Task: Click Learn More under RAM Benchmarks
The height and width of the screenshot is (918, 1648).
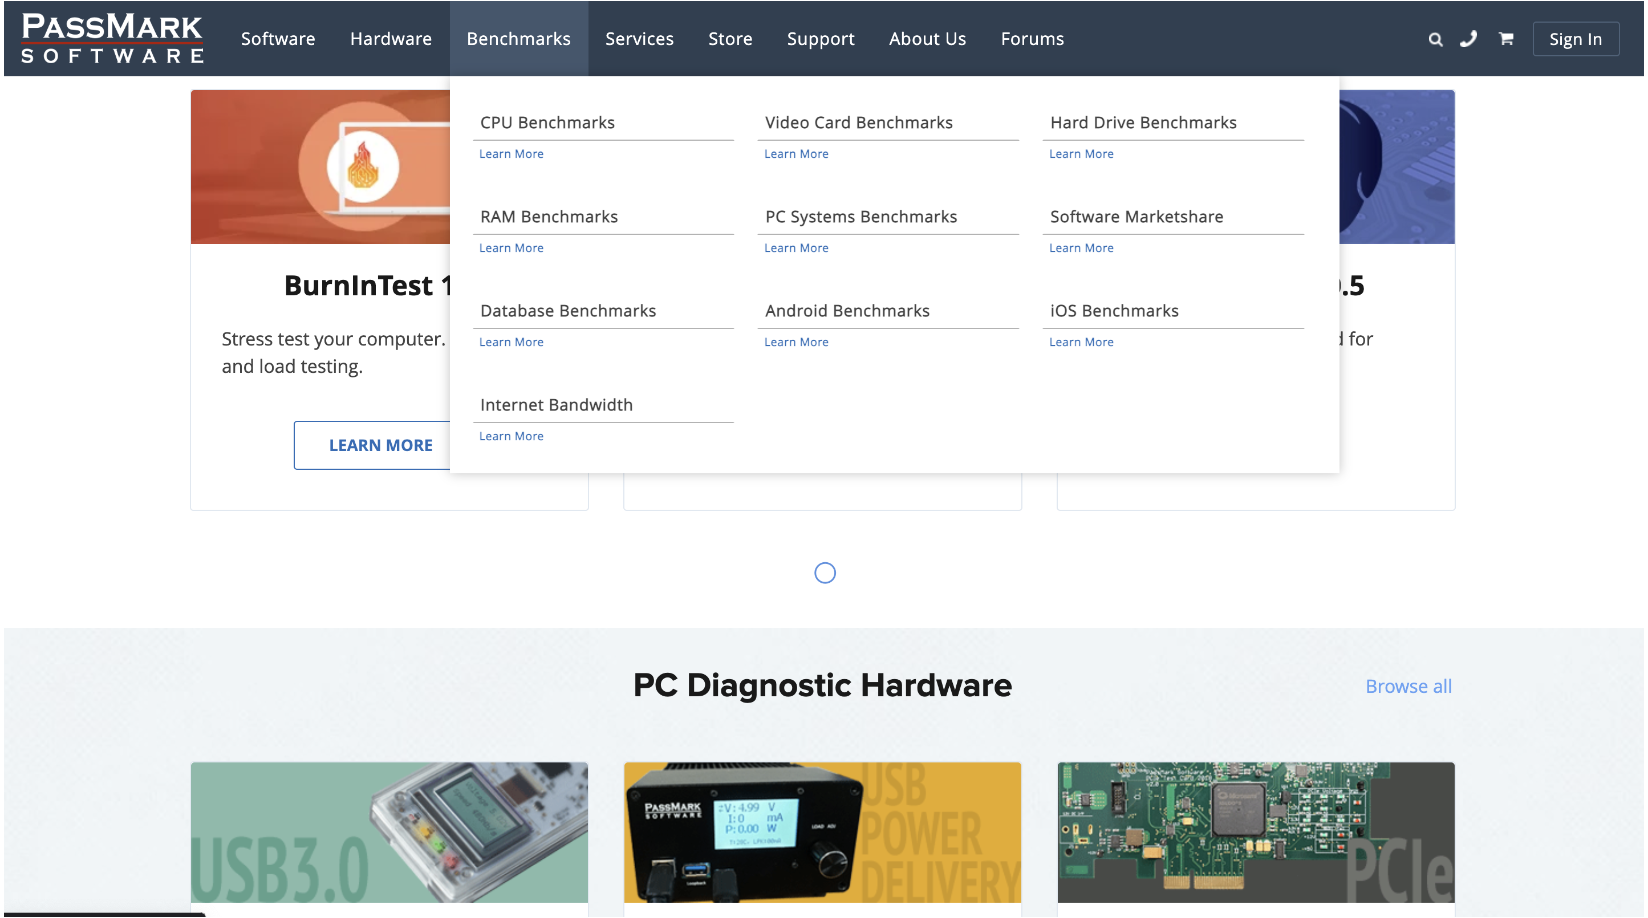Action: pos(511,248)
